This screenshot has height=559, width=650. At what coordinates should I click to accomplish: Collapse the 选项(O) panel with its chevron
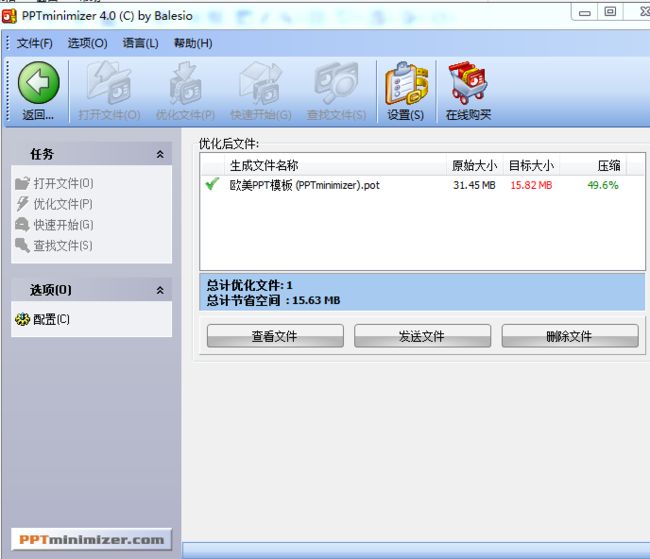(x=160, y=290)
